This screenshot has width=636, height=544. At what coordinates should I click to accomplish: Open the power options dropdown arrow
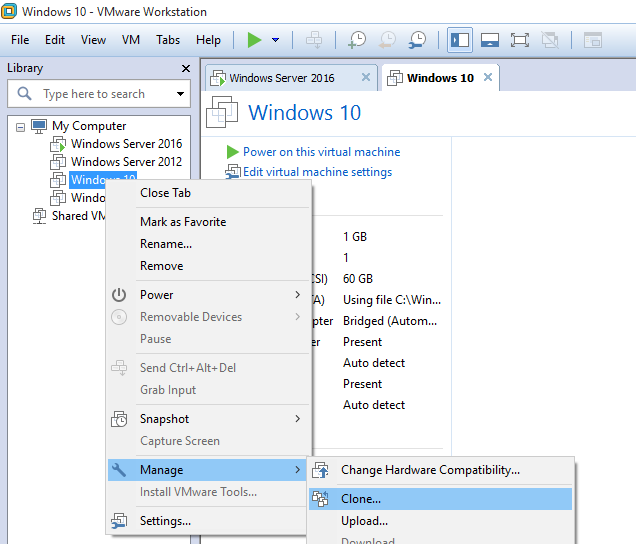coord(275,40)
